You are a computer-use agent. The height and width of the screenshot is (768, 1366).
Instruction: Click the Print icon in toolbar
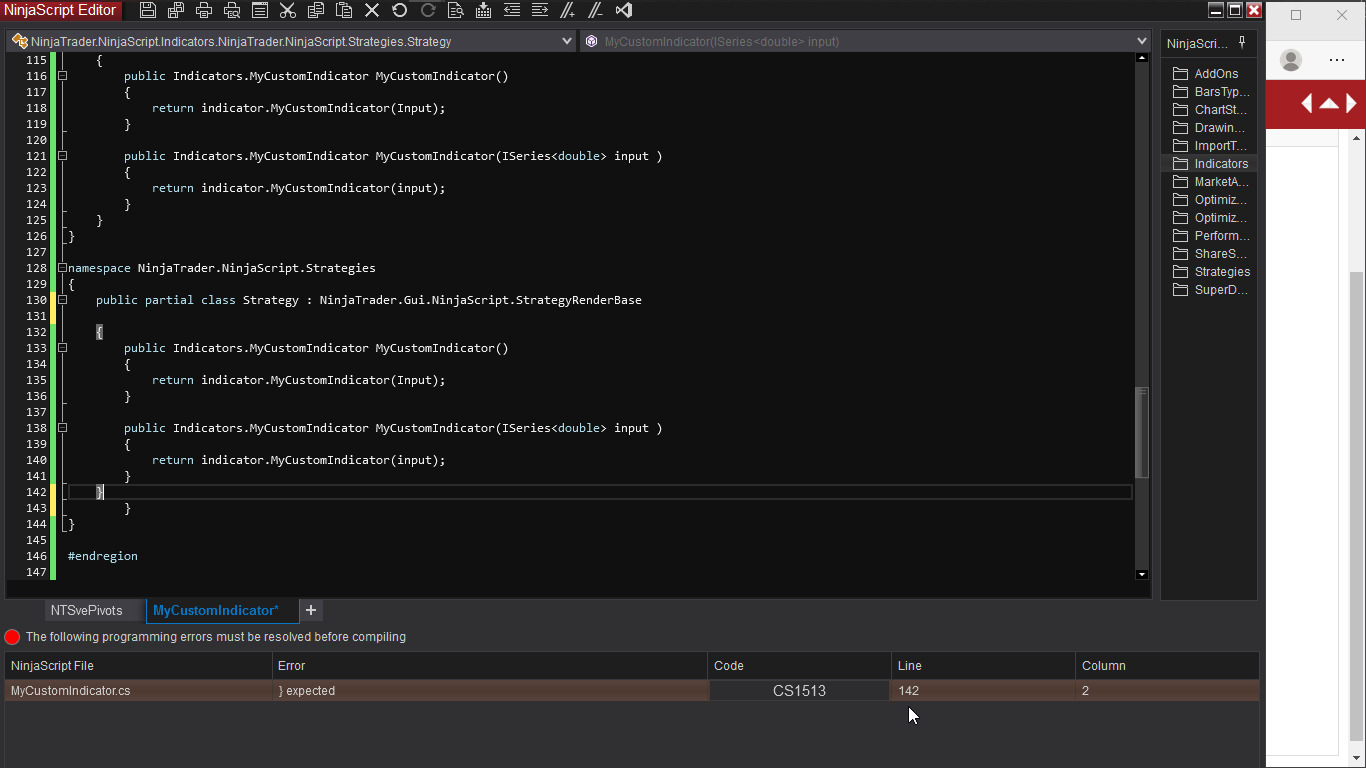pos(204,10)
